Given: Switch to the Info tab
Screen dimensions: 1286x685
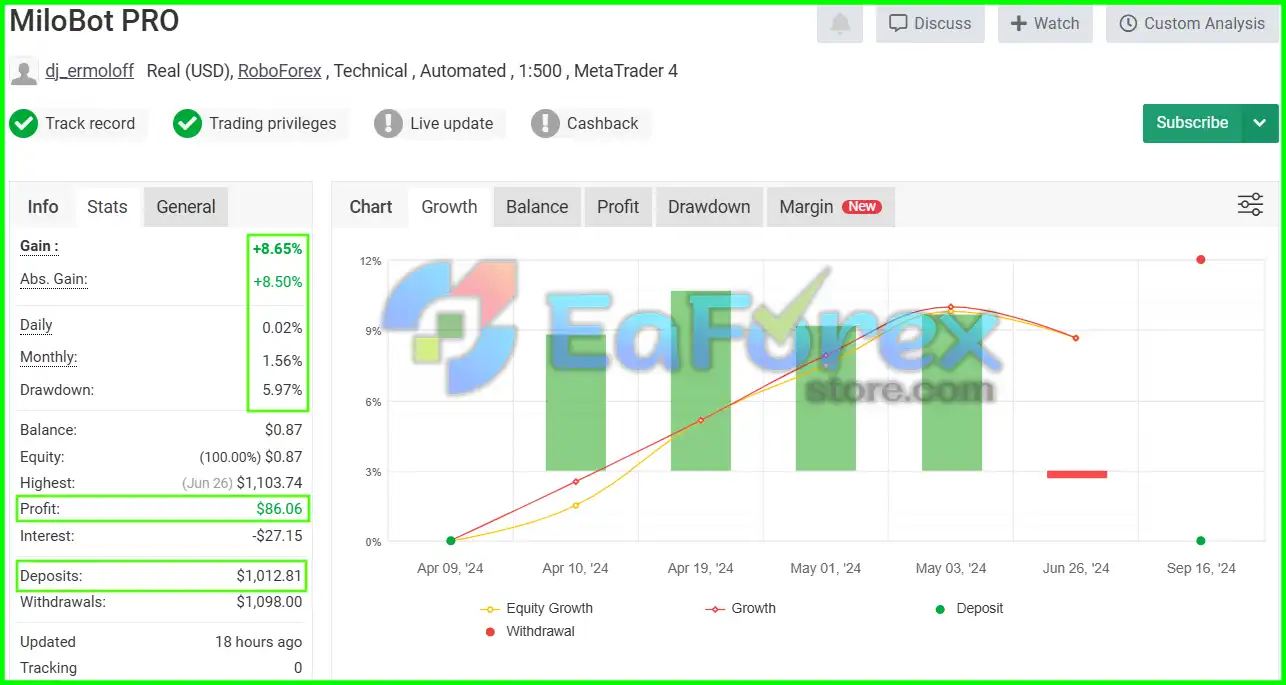Looking at the screenshot, I should pos(43,207).
